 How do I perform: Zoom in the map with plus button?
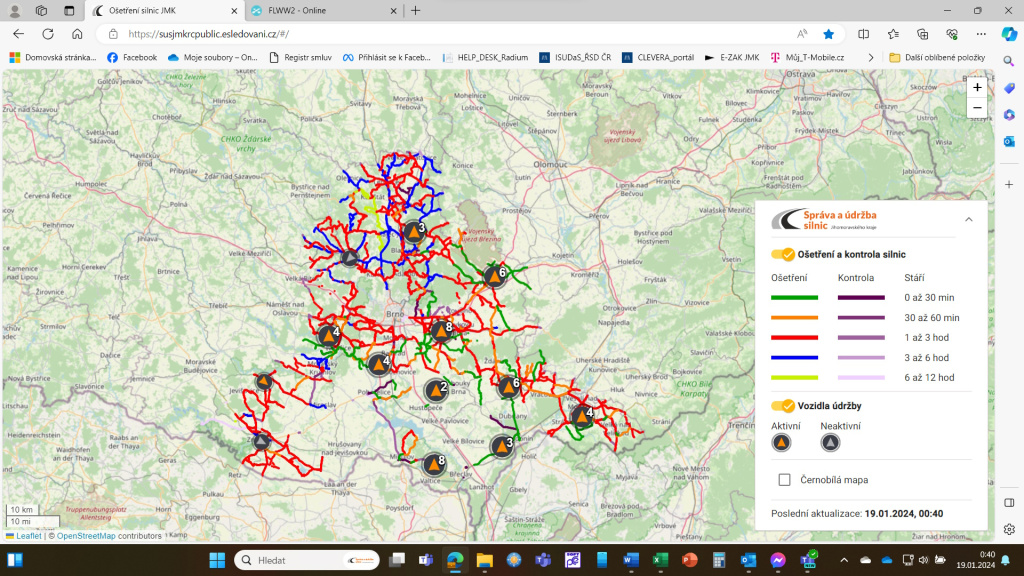pyautogui.click(x=977, y=88)
